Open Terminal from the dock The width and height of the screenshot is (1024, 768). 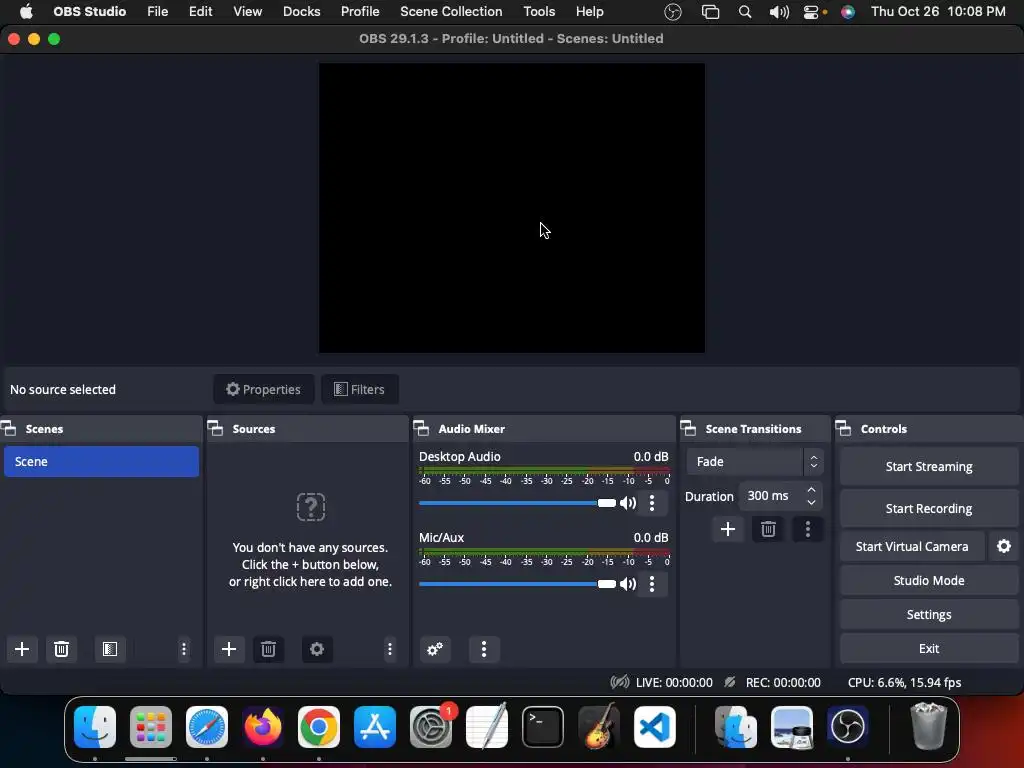(x=543, y=726)
